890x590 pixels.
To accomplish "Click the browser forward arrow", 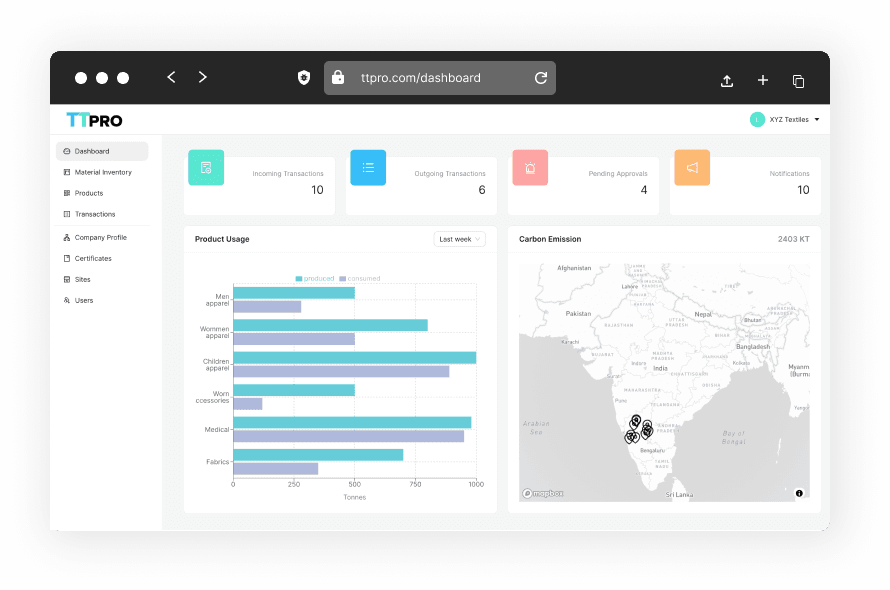I will tap(203, 77).
